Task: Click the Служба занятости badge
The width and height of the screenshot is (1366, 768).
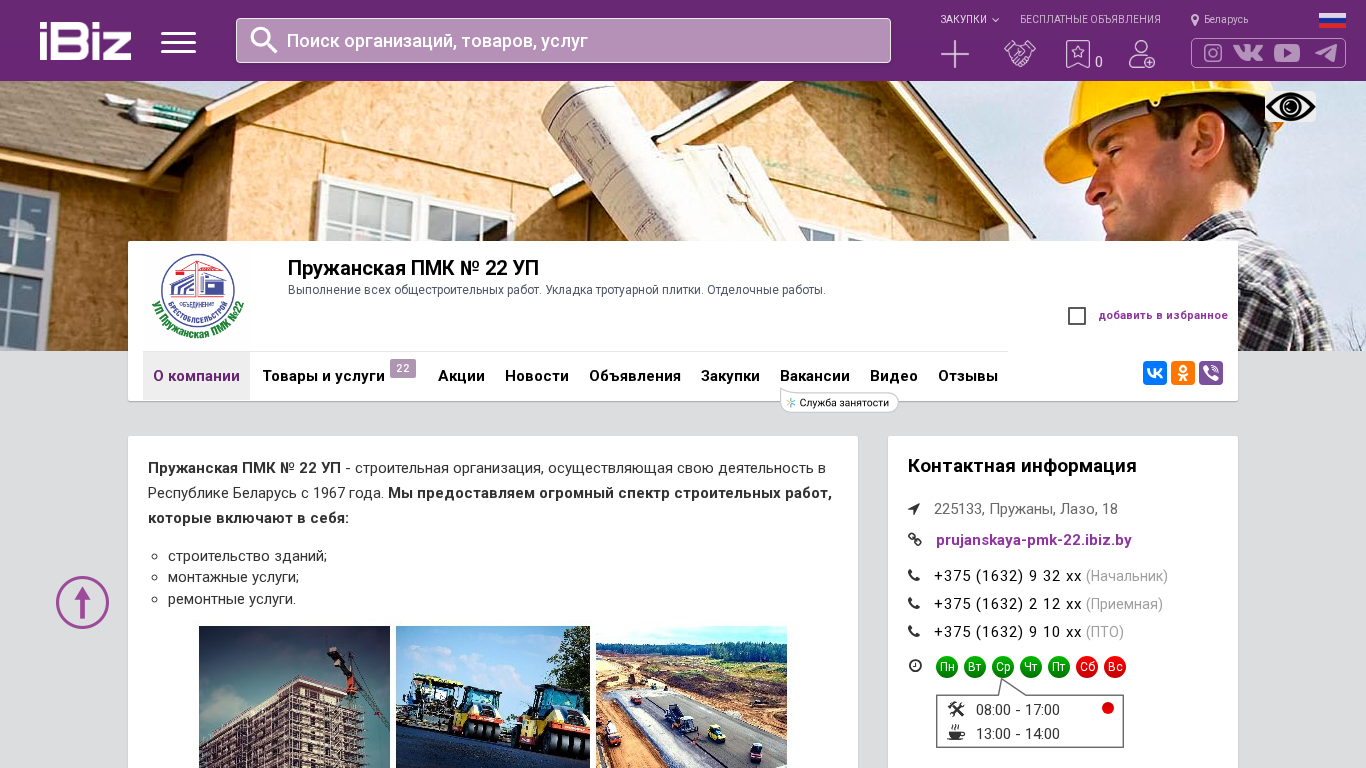Action: click(839, 402)
